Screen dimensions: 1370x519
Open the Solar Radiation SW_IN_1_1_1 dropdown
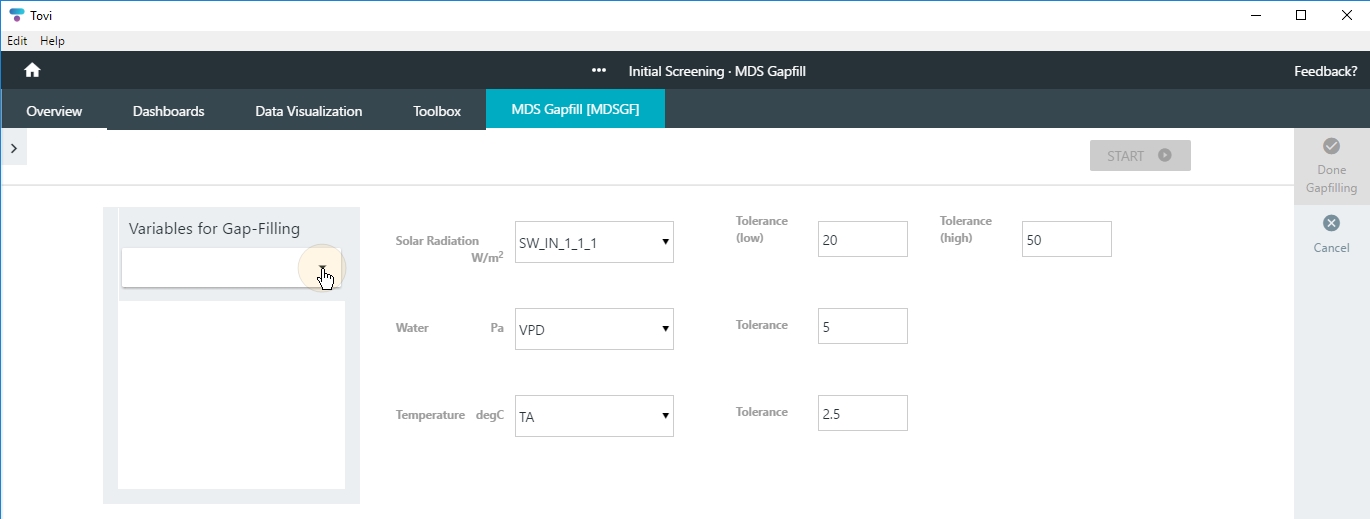(594, 242)
